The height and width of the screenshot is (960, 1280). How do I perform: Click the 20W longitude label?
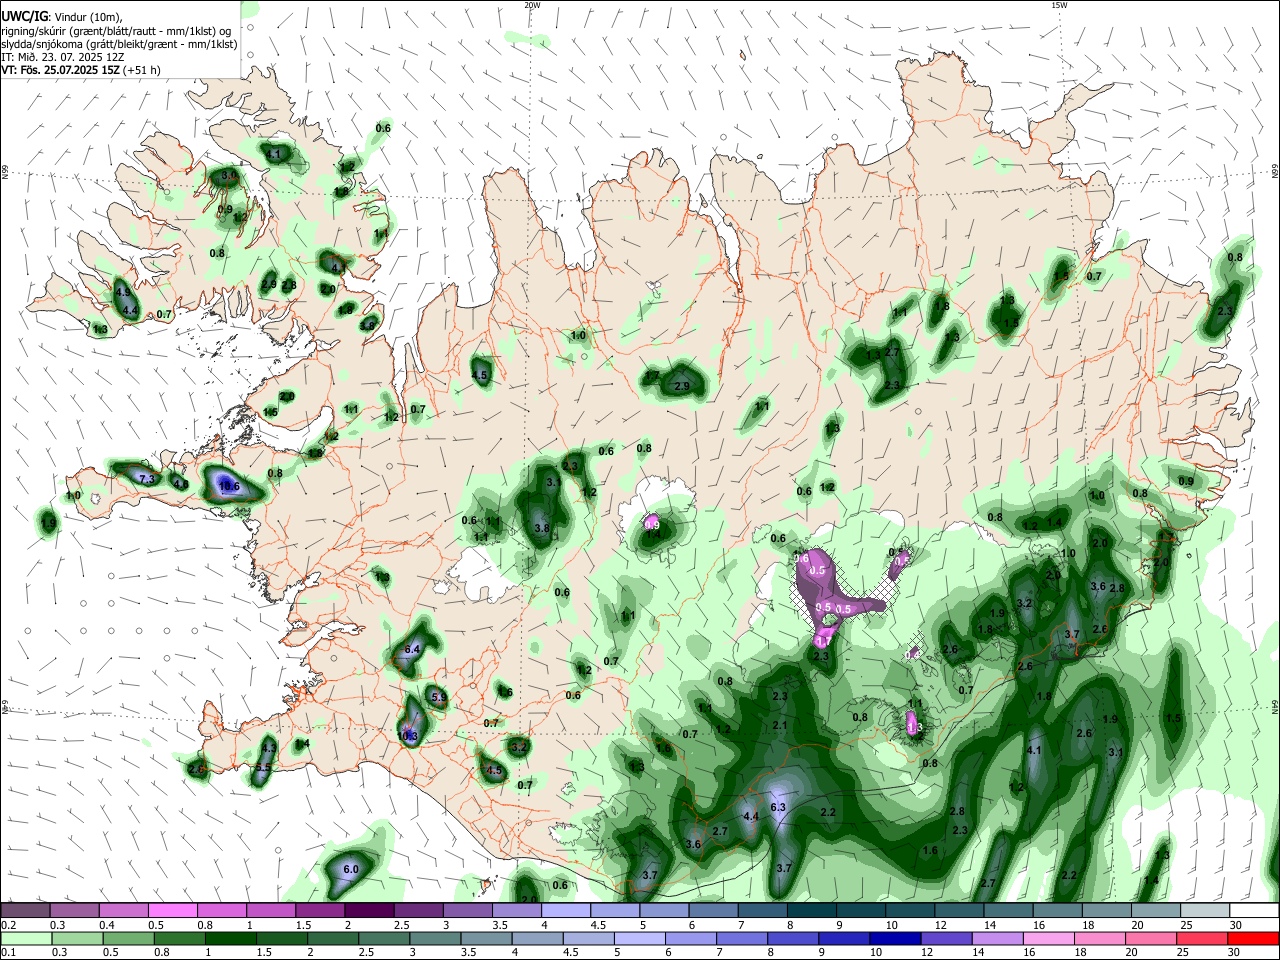532,5
